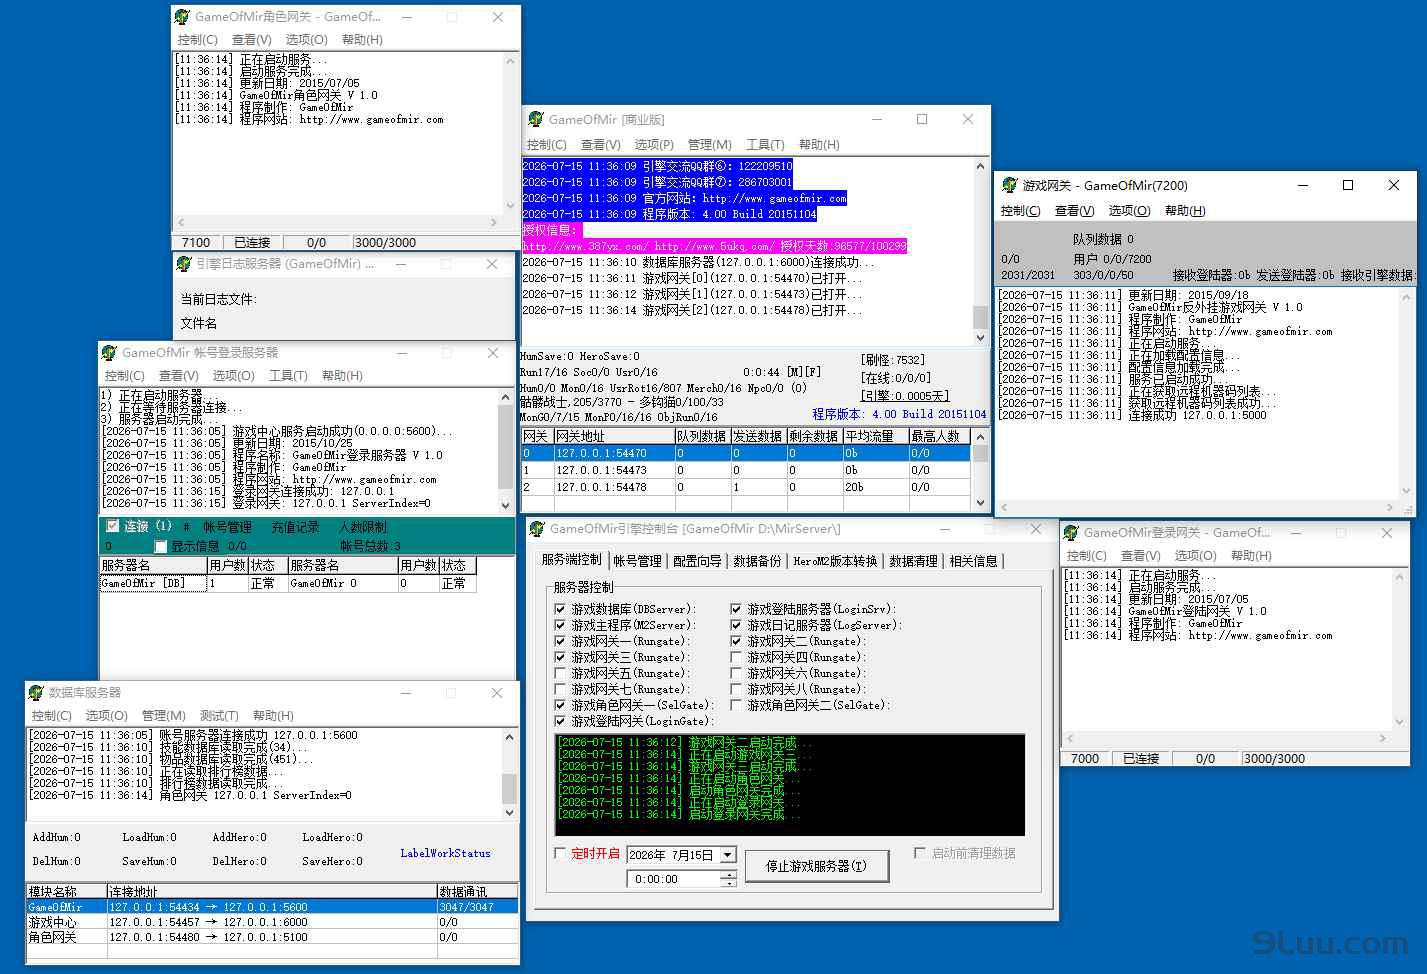Open 查看(V) menu in 帐号登录服务器
1427x974 pixels.
pos(178,376)
